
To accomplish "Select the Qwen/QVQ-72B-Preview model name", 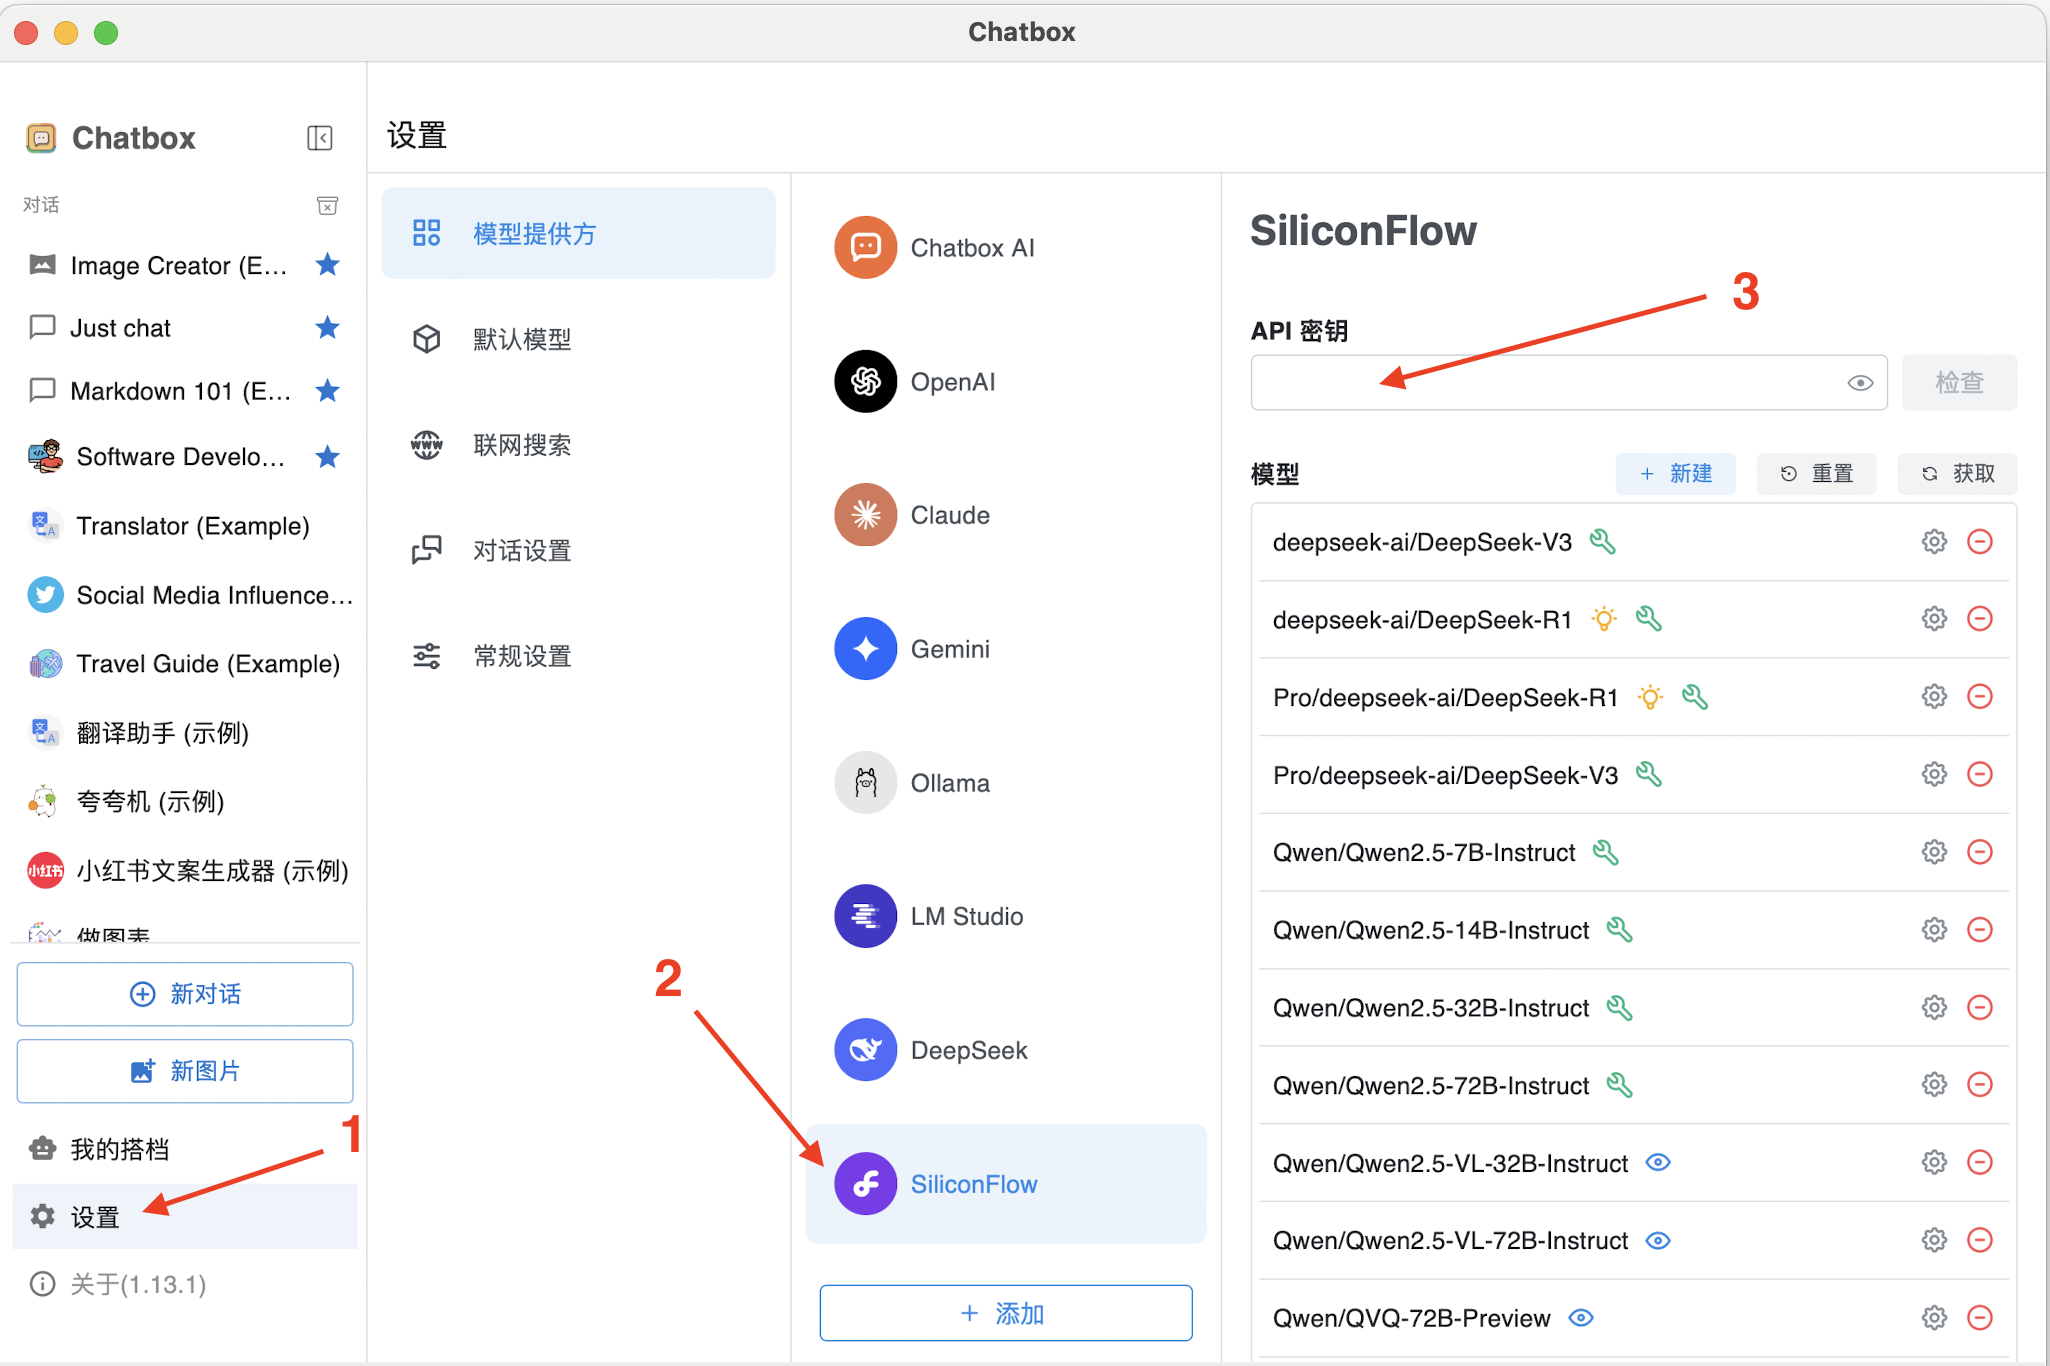I will coord(1411,1318).
